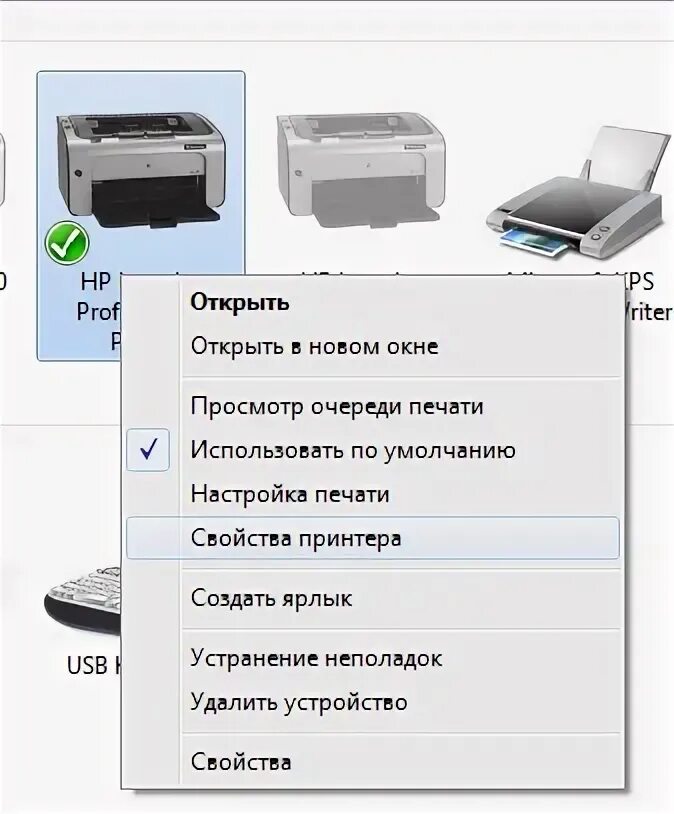Click the green default-printer checkmark badge
Image resolution: width=674 pixels, height=814 pixels.
pyautogui.click(x=67, y=243)
